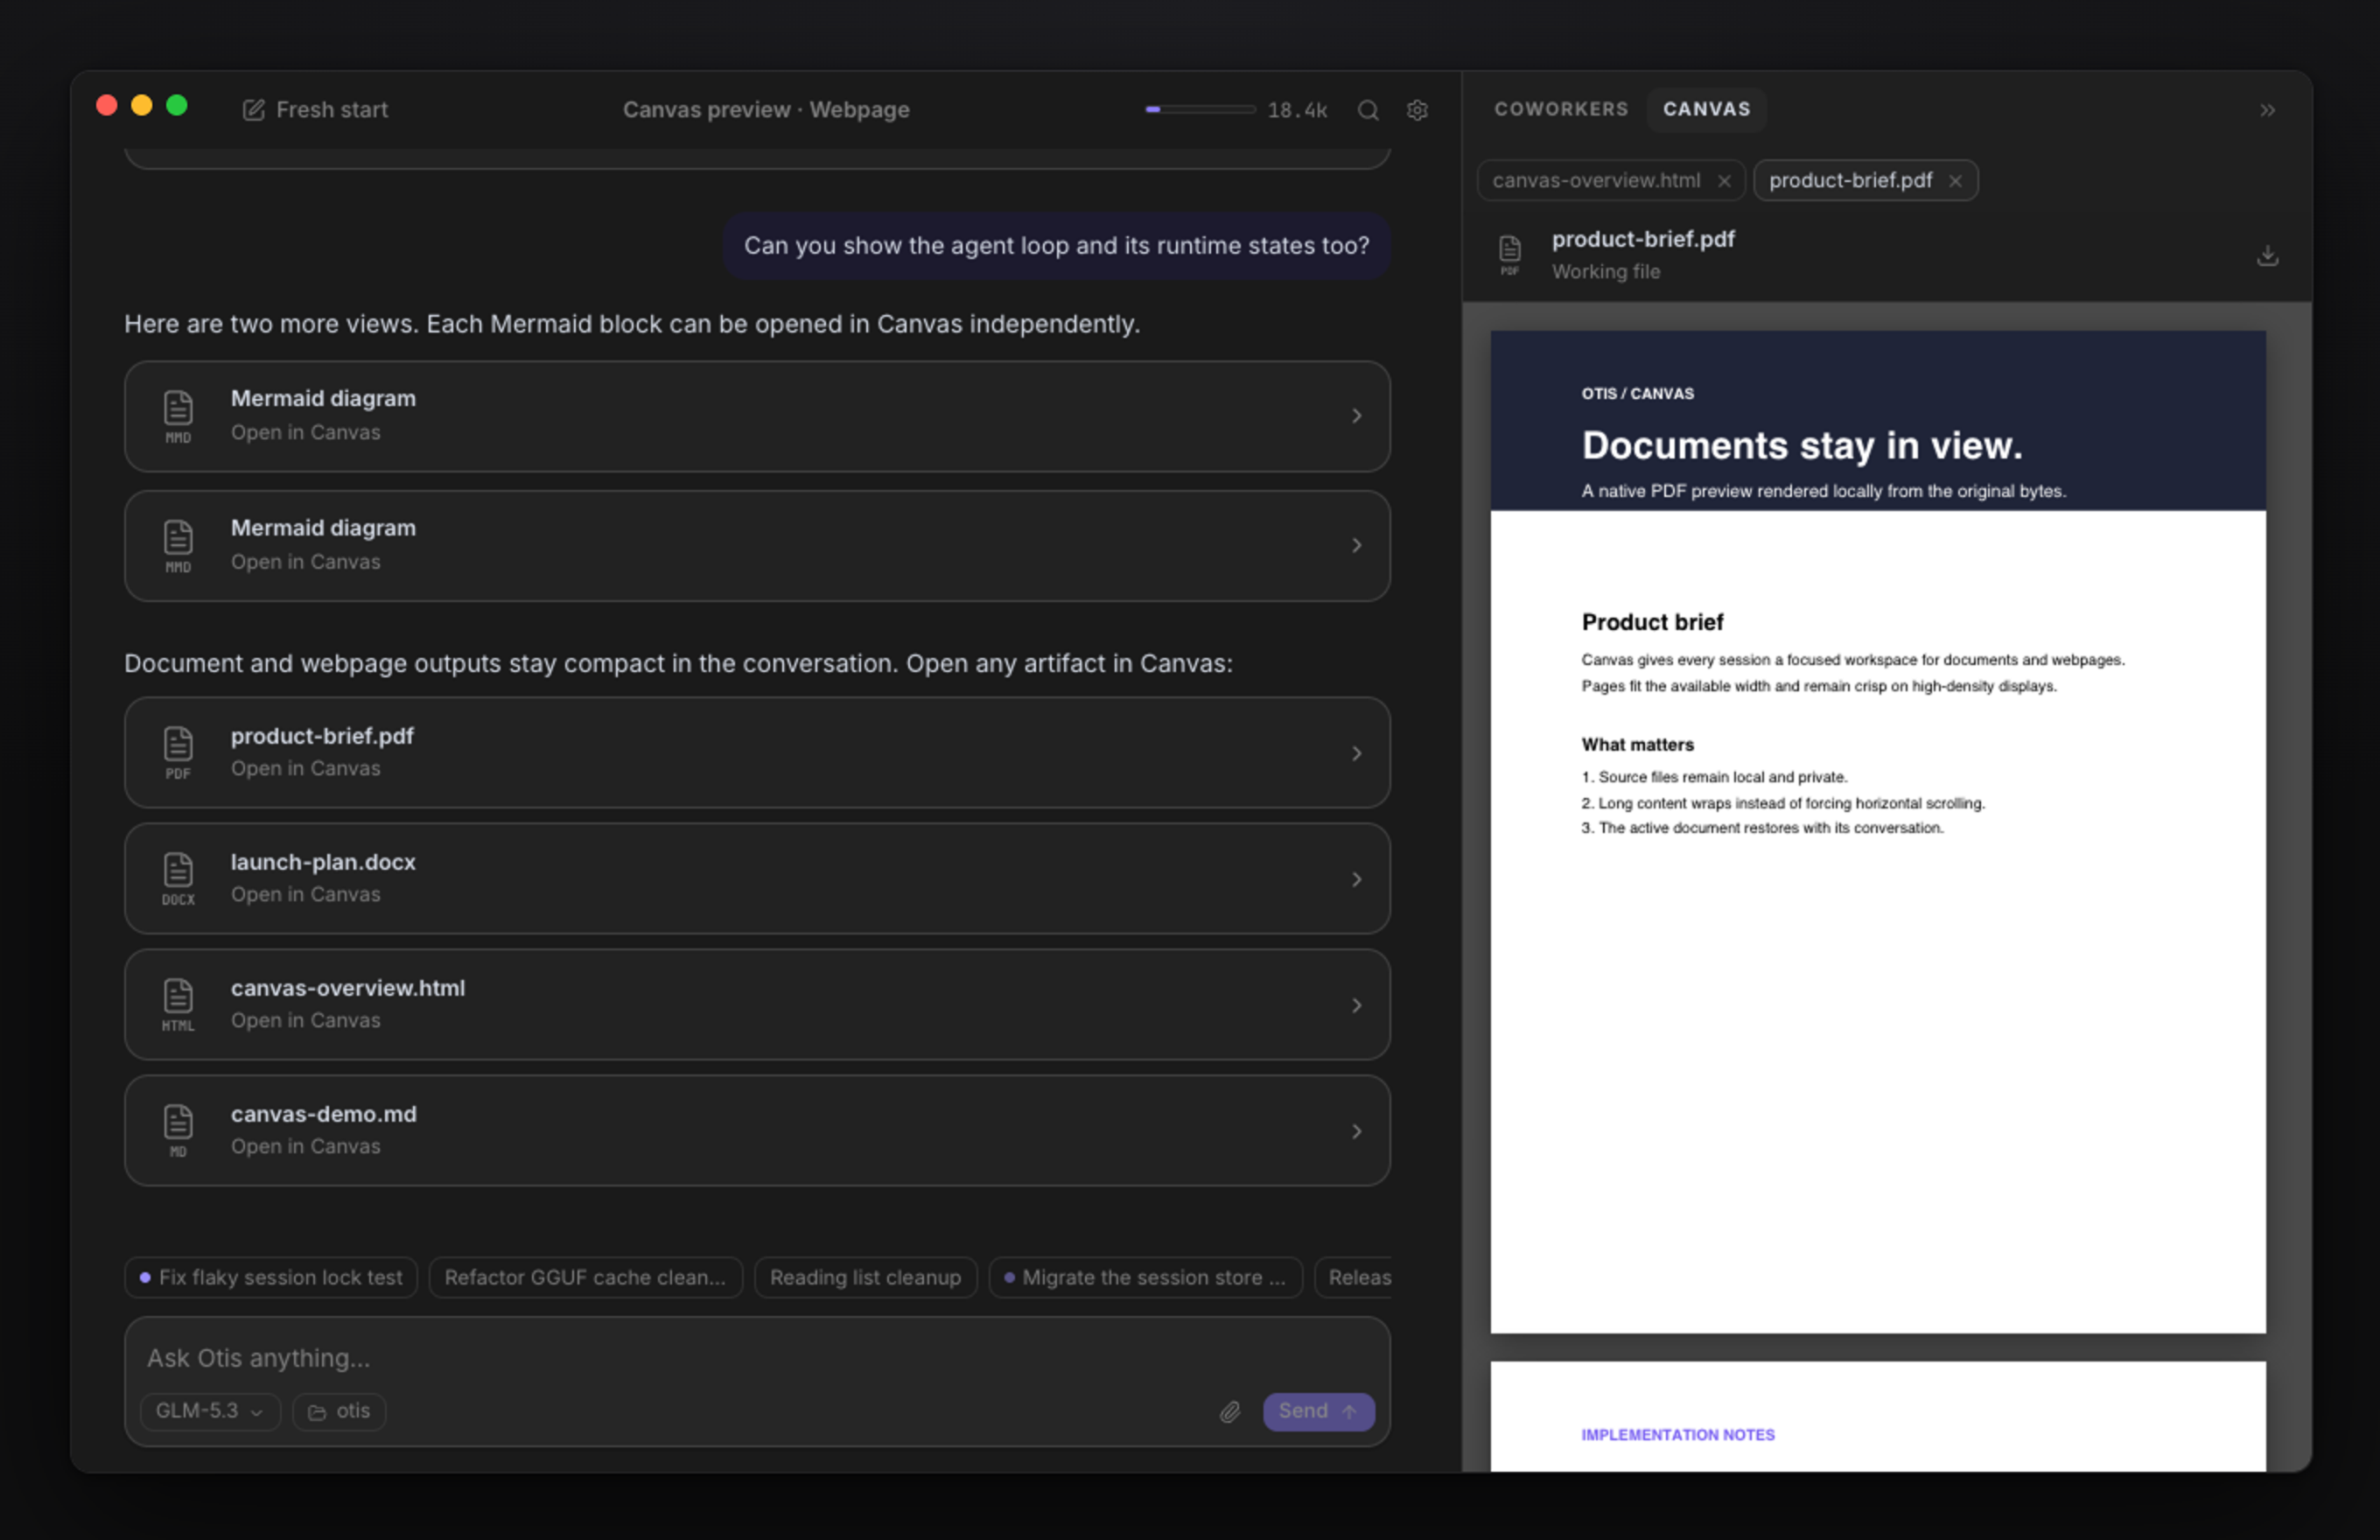Click the Send button
Image resolution: width=2380 pixels, height=1540 pixels.
click(1318, 1411)
